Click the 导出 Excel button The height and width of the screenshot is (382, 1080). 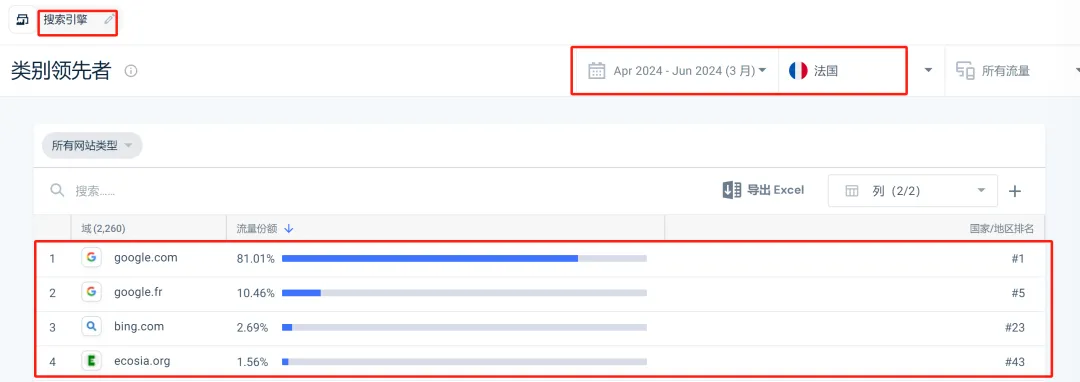[763, 190]
